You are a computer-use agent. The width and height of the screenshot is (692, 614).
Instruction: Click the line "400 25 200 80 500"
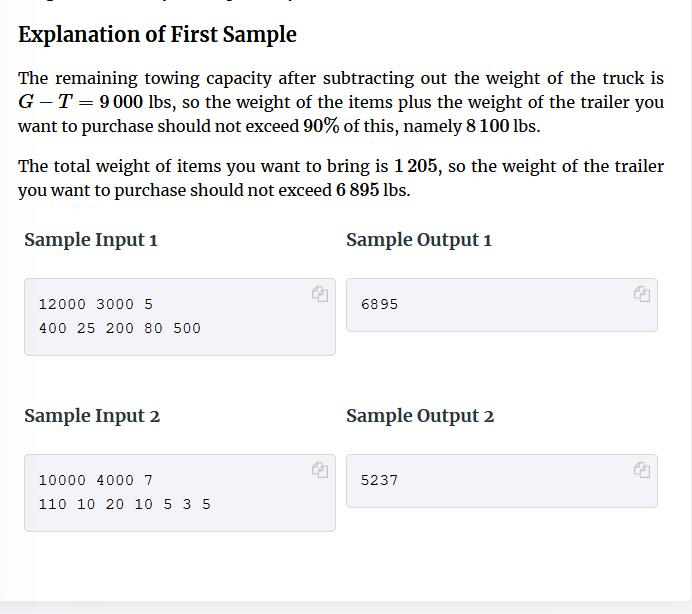pos(120,328)
